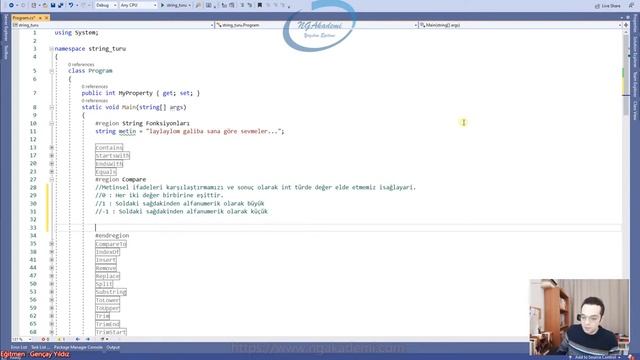Start debugging with string_turu play button
The height and width of the screenshot is (360, 640).
[174, 5]
